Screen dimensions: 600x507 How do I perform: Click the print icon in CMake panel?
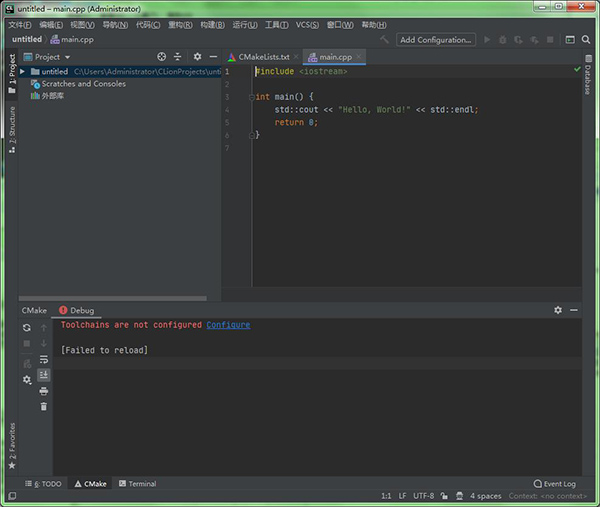(x=43, y=390)
